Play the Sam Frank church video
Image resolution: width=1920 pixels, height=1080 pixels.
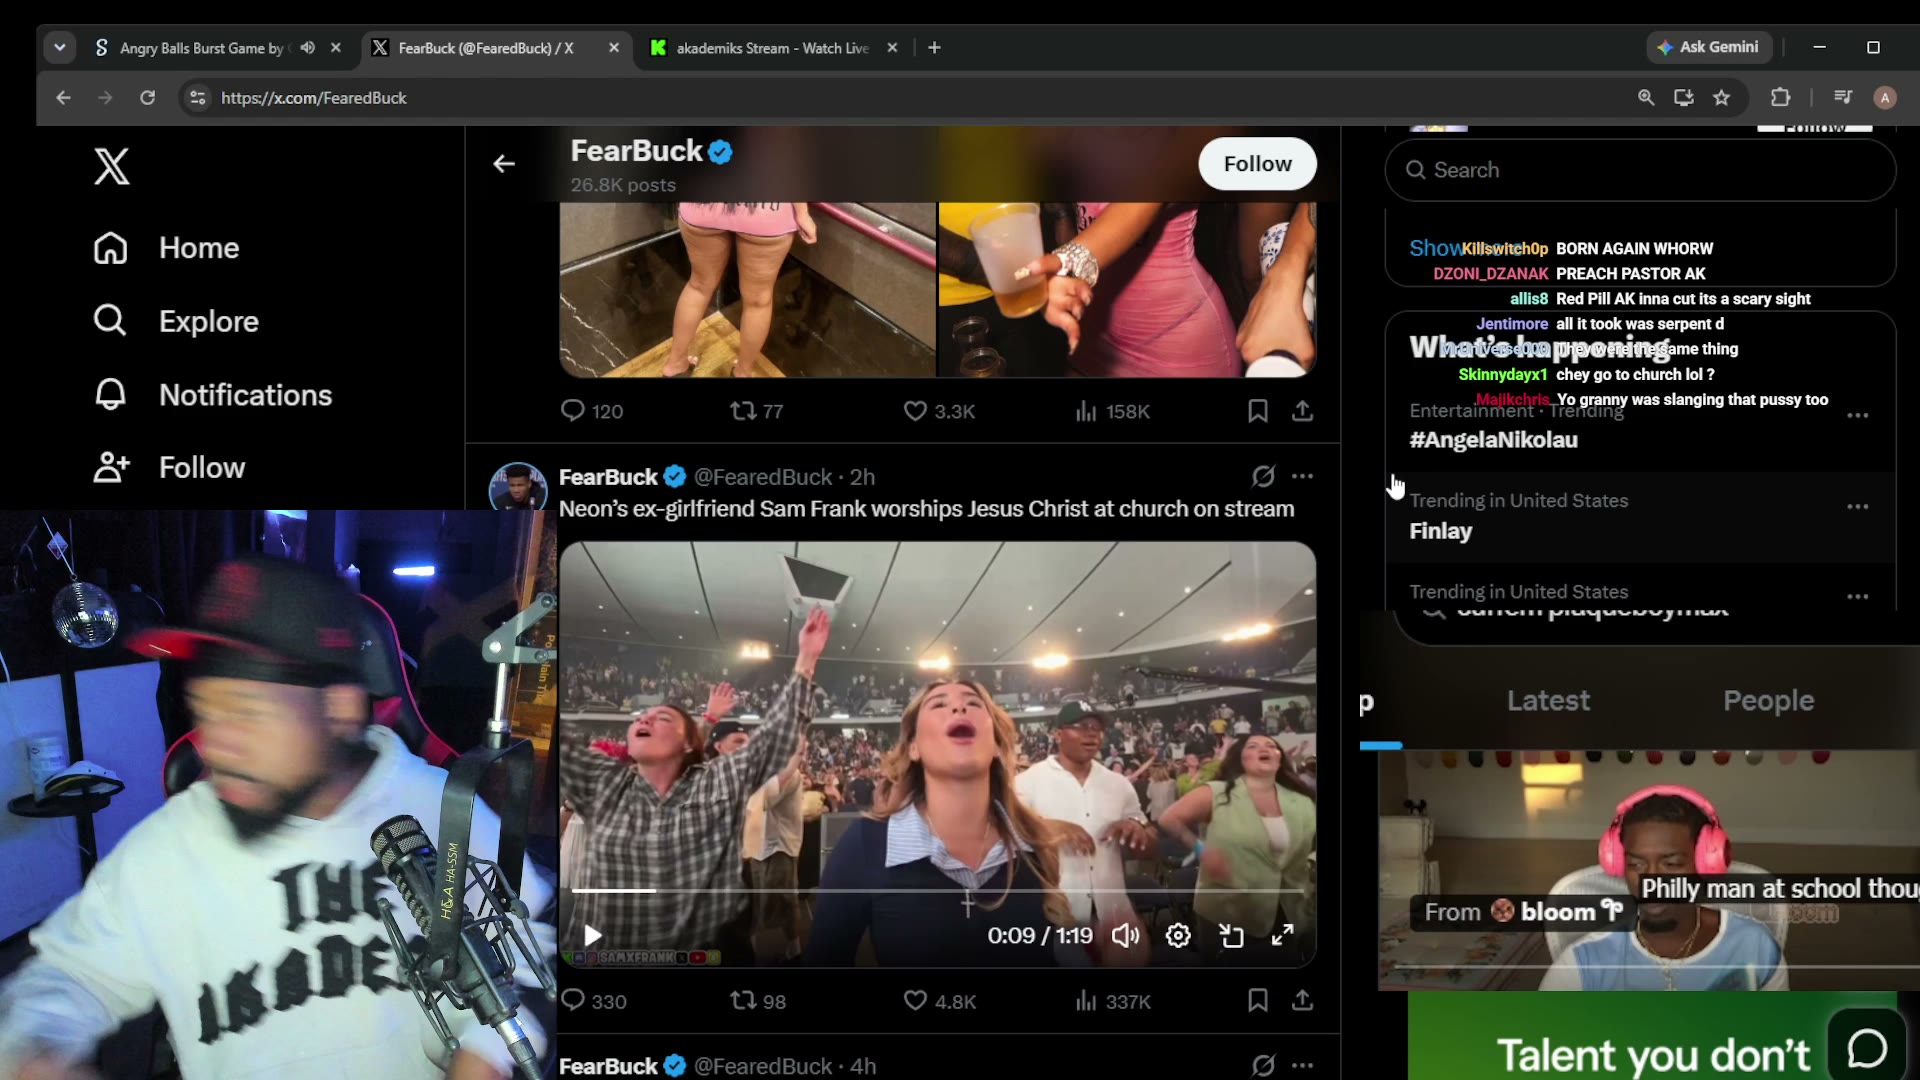[x=593, y=936]
